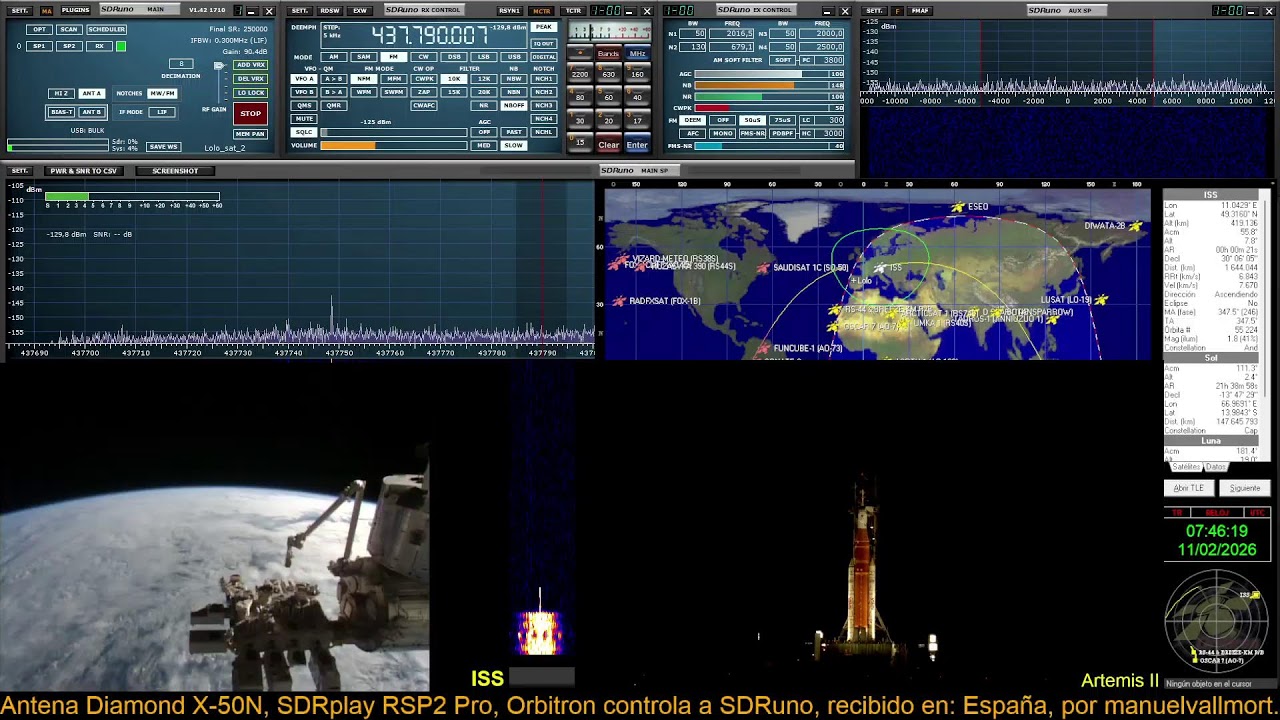Select VFO B
Image resolution: width=1280 pixels, height=720 pixels.
304,92
